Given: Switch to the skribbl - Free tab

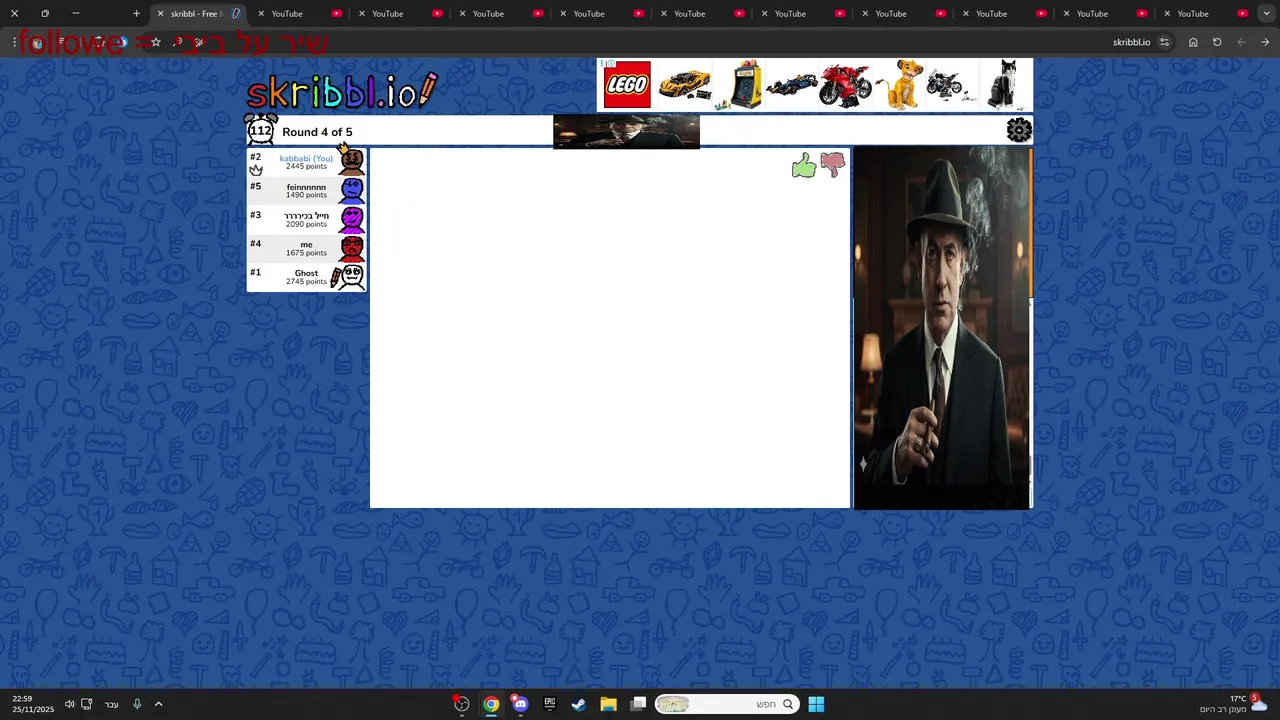Looking at the screenshot, I should 200,13.
